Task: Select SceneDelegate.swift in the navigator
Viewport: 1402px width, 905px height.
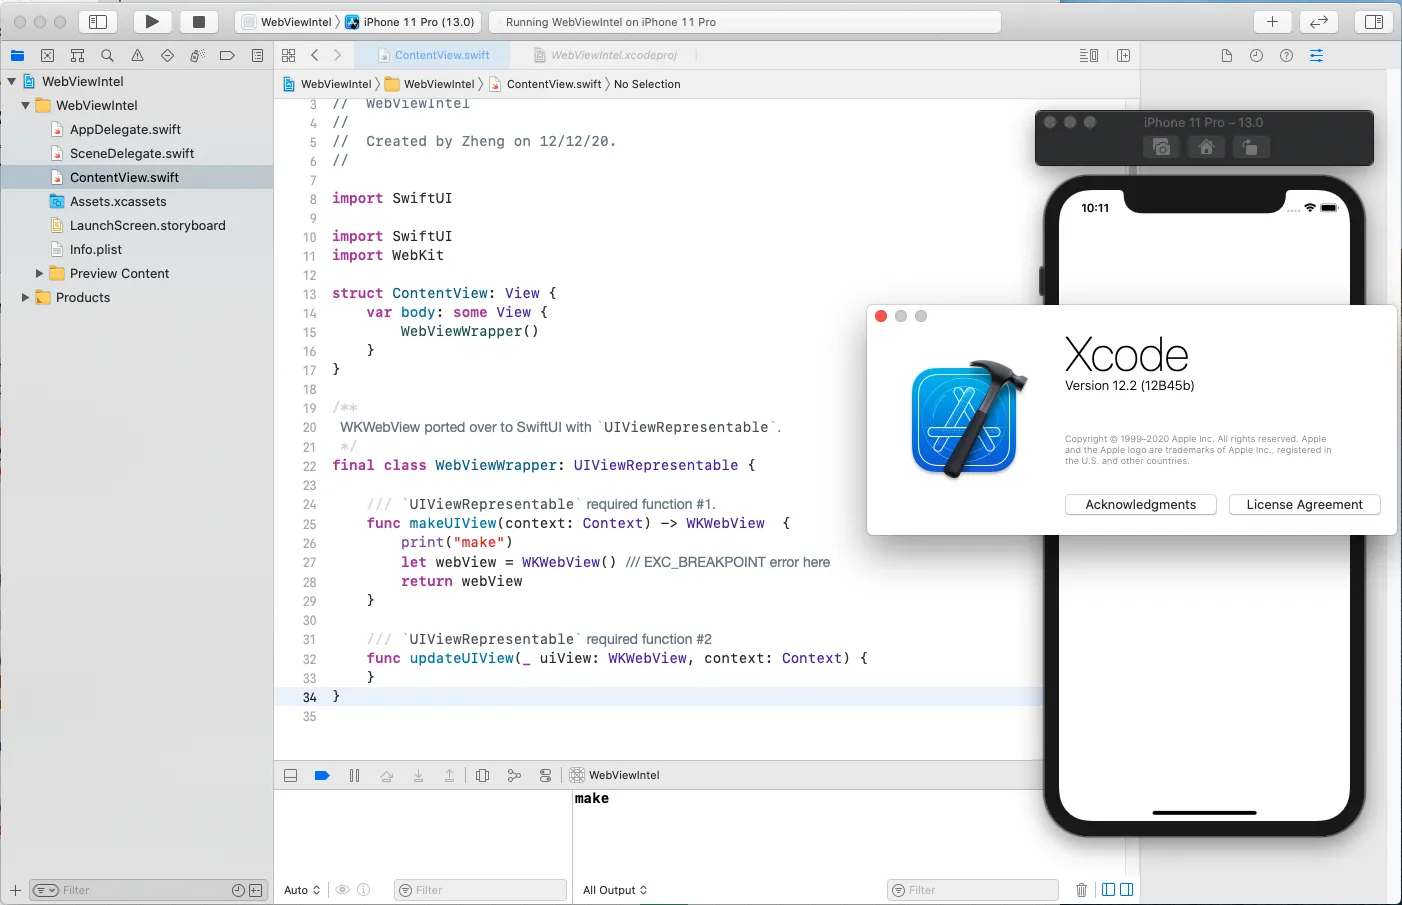Action: pos(132,153)
